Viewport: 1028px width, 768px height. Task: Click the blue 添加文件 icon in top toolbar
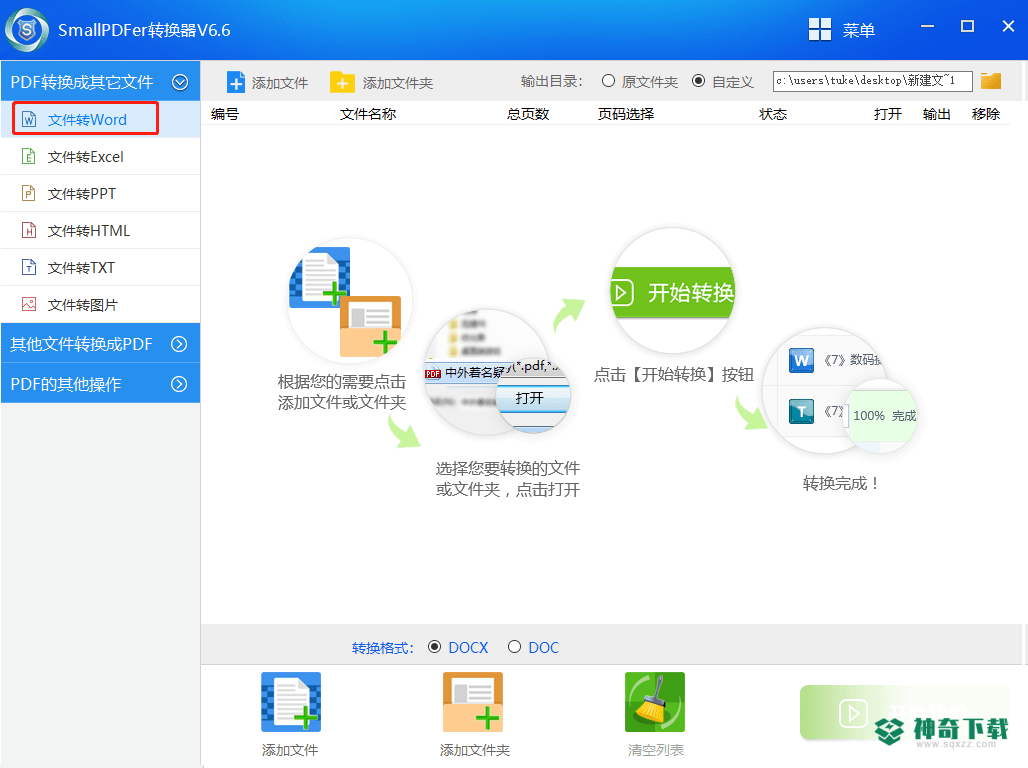(x=236, y=83)
